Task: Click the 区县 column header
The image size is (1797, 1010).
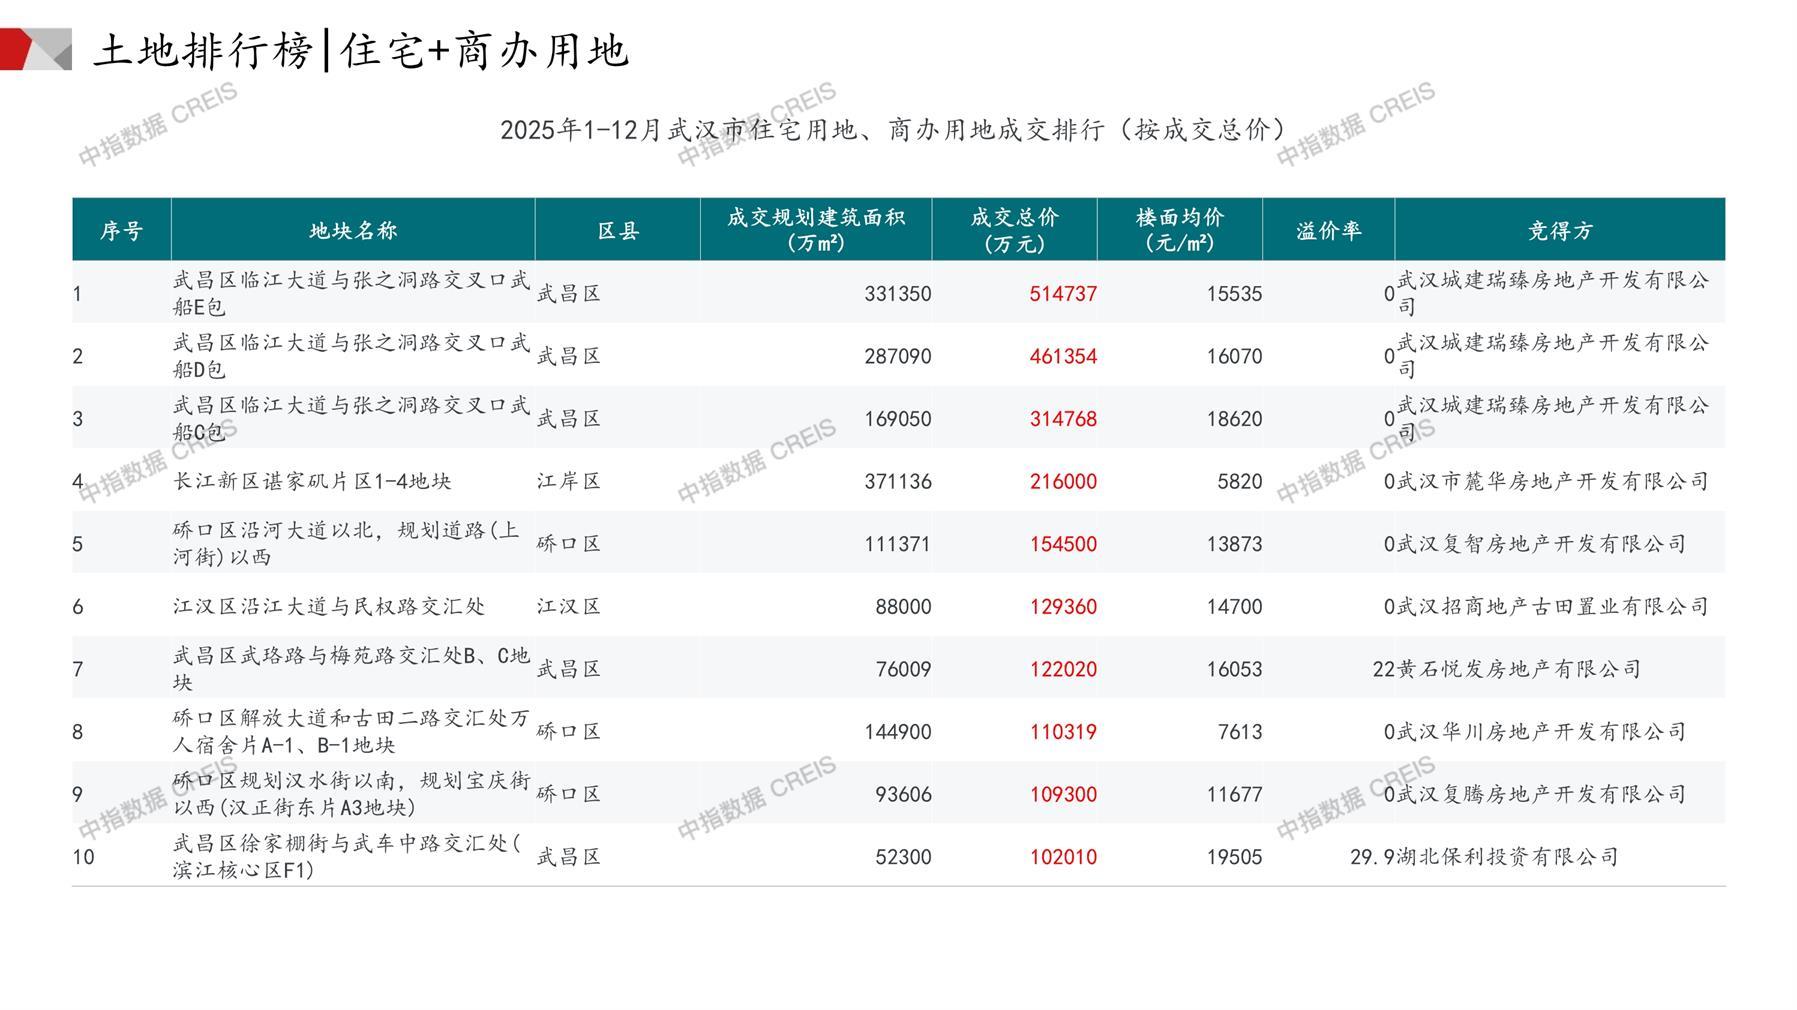Action: coord(617,231)
